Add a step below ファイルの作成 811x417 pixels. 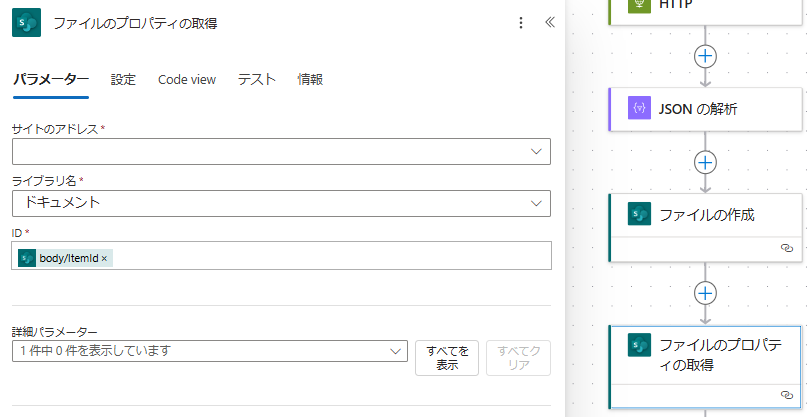[705, 293]
